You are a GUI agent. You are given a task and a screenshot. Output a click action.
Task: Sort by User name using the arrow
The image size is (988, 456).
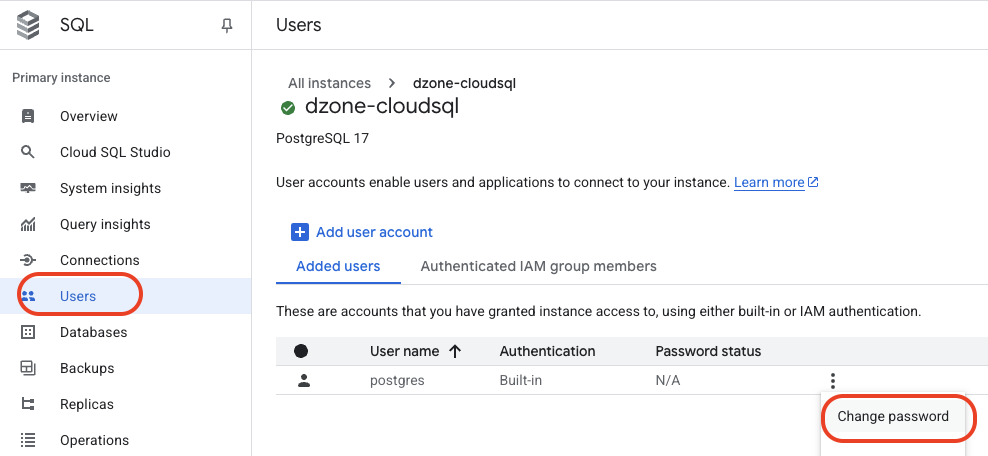tap(455, 351)
